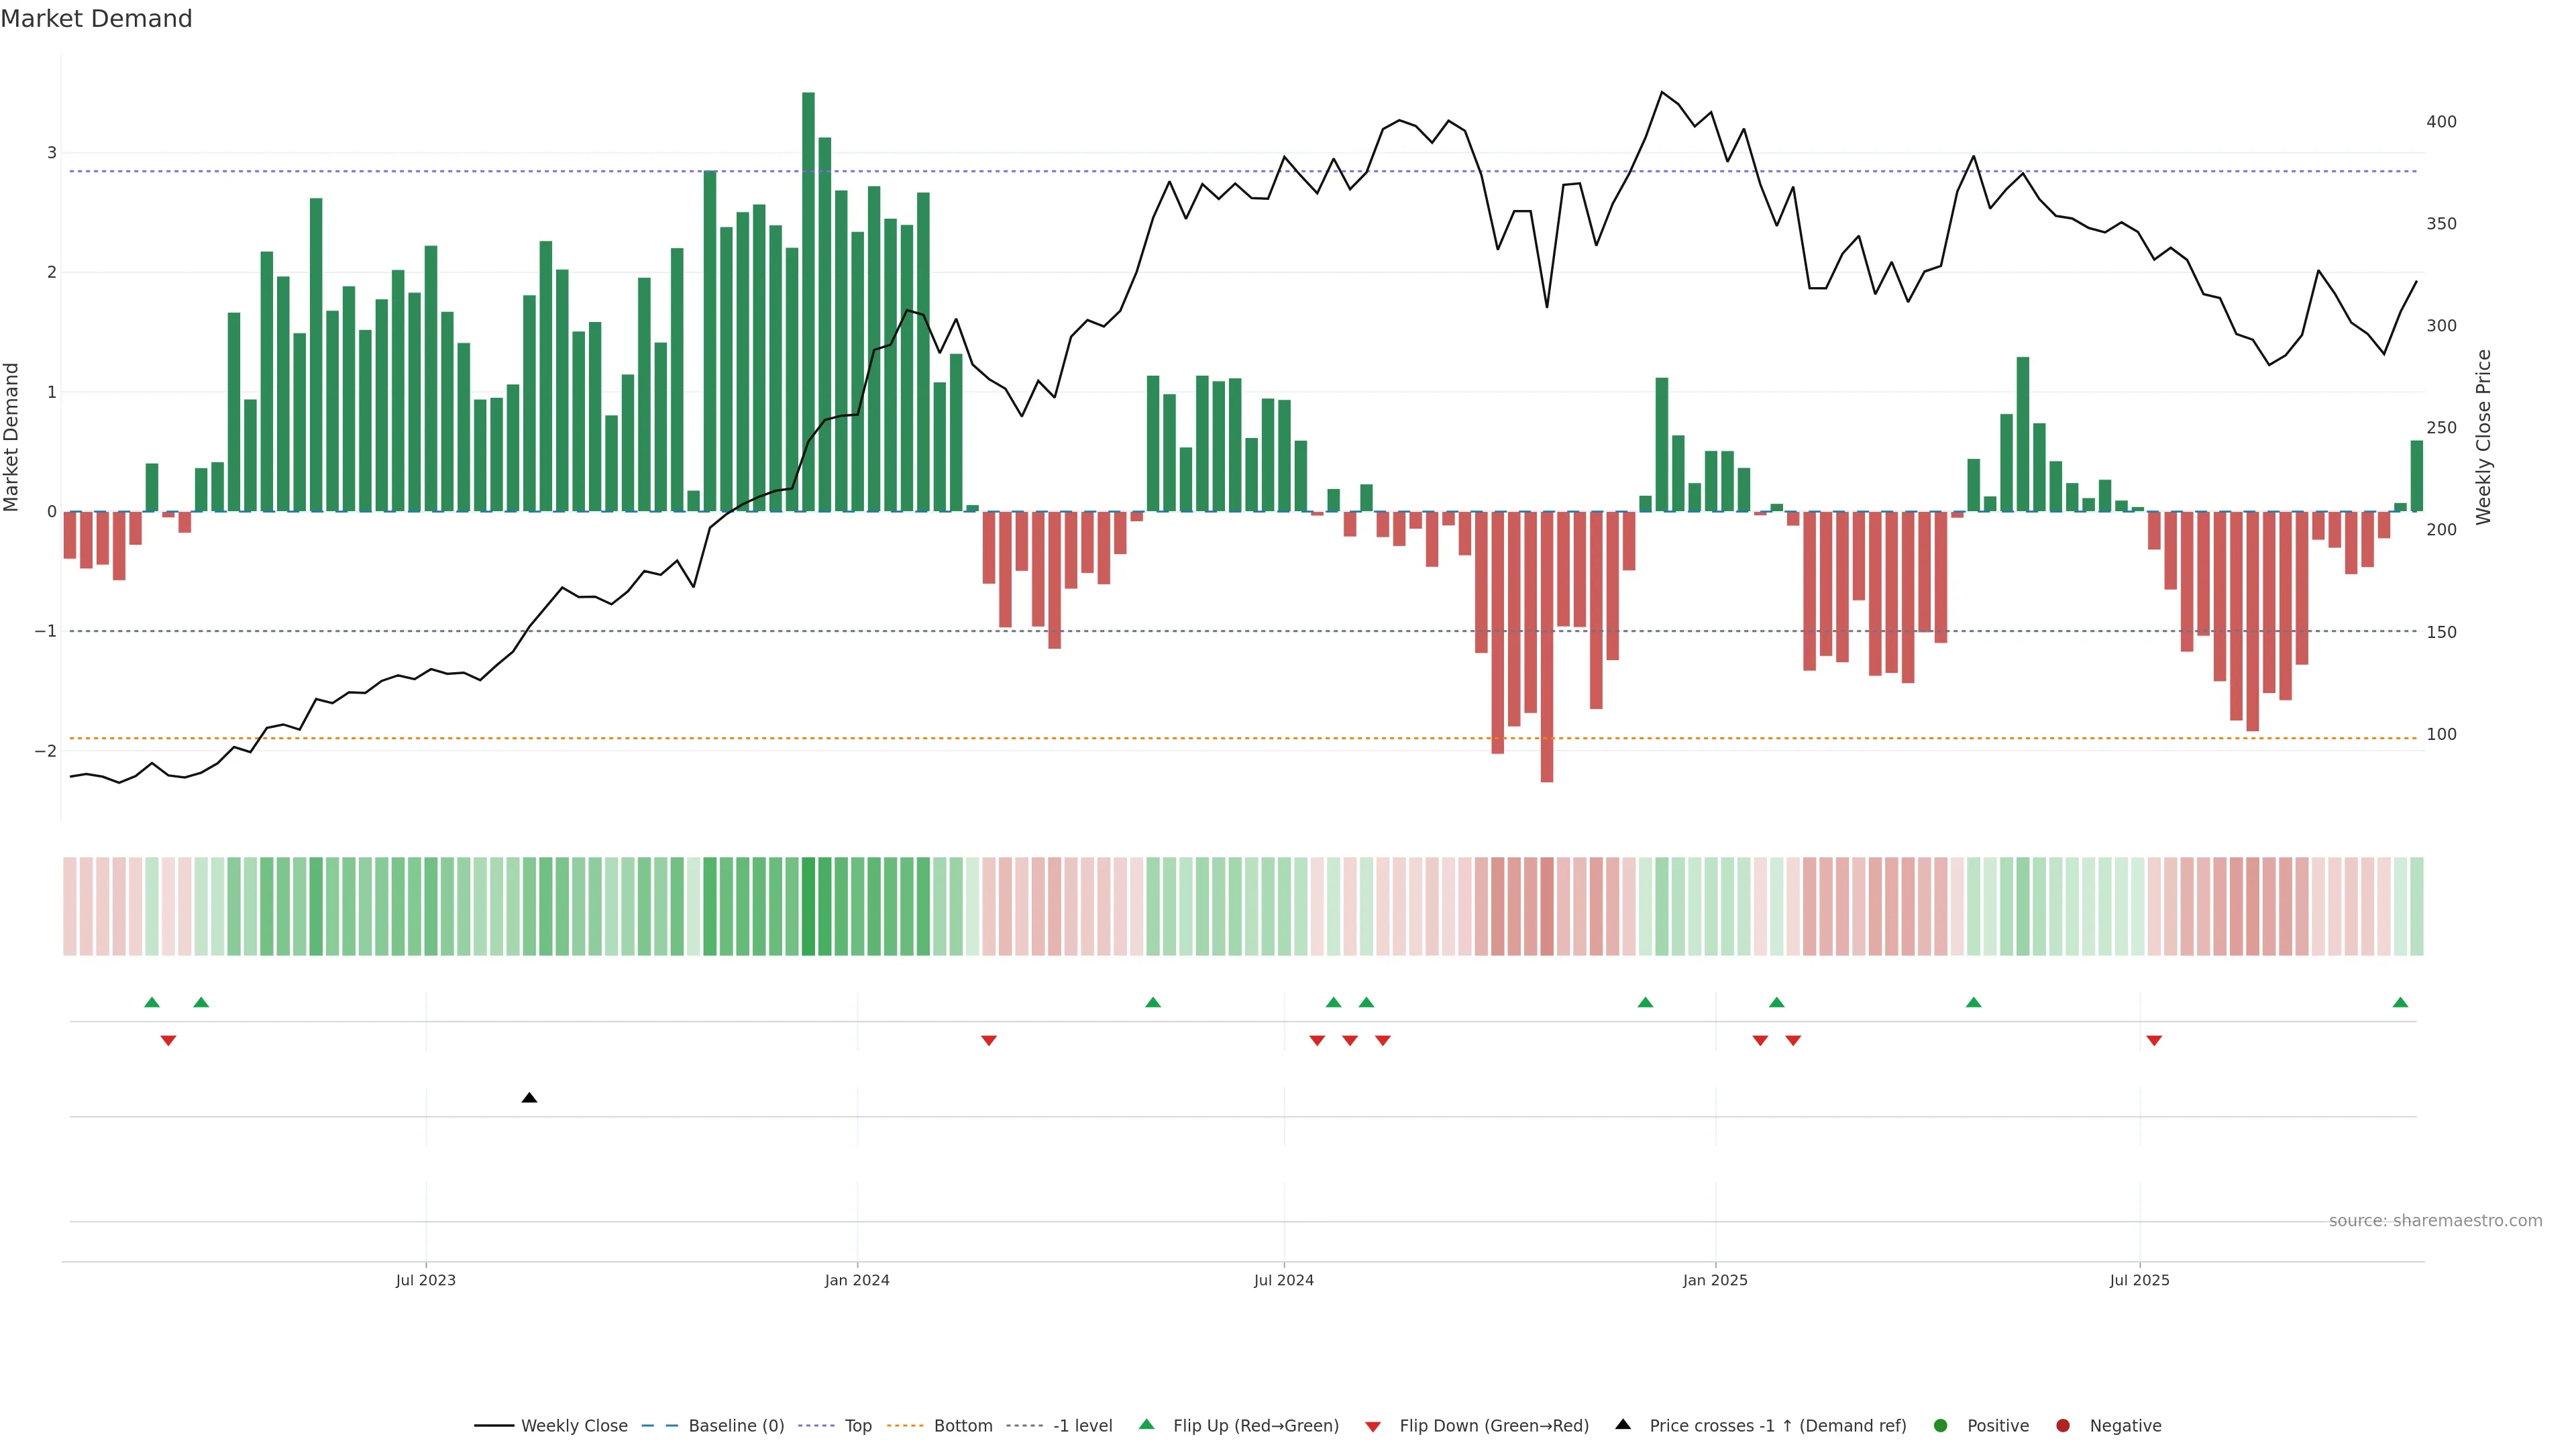Click the leftmost green flip-up triangle
Viewport: 2576px width, 1449px height.
[x=152, y=1002]
